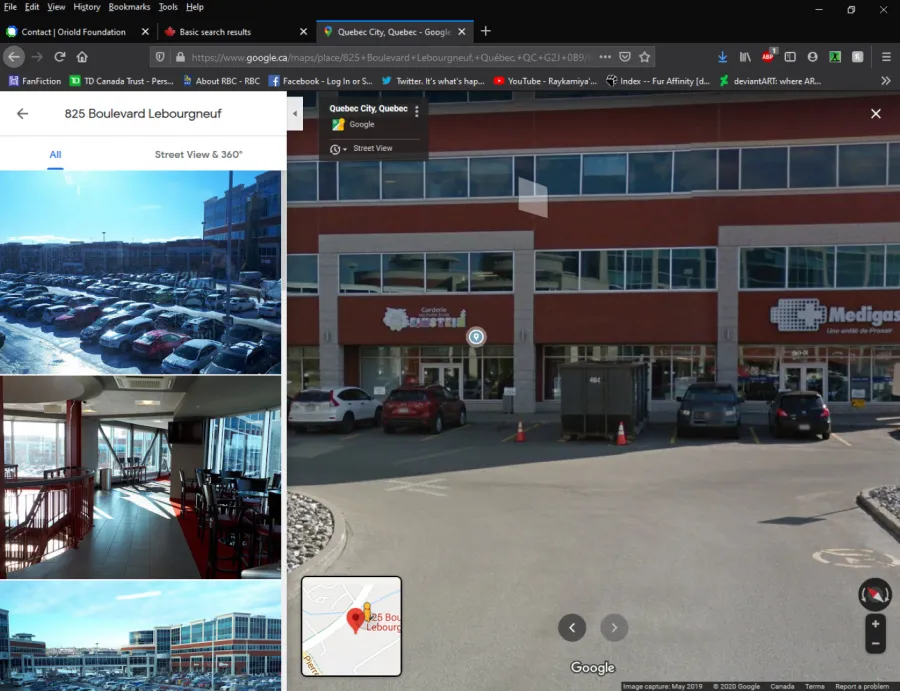Image resolution: width=900 pixels, height=691 pixels.
Task: Click the Terms link at bottom
Action: (814, 686)
